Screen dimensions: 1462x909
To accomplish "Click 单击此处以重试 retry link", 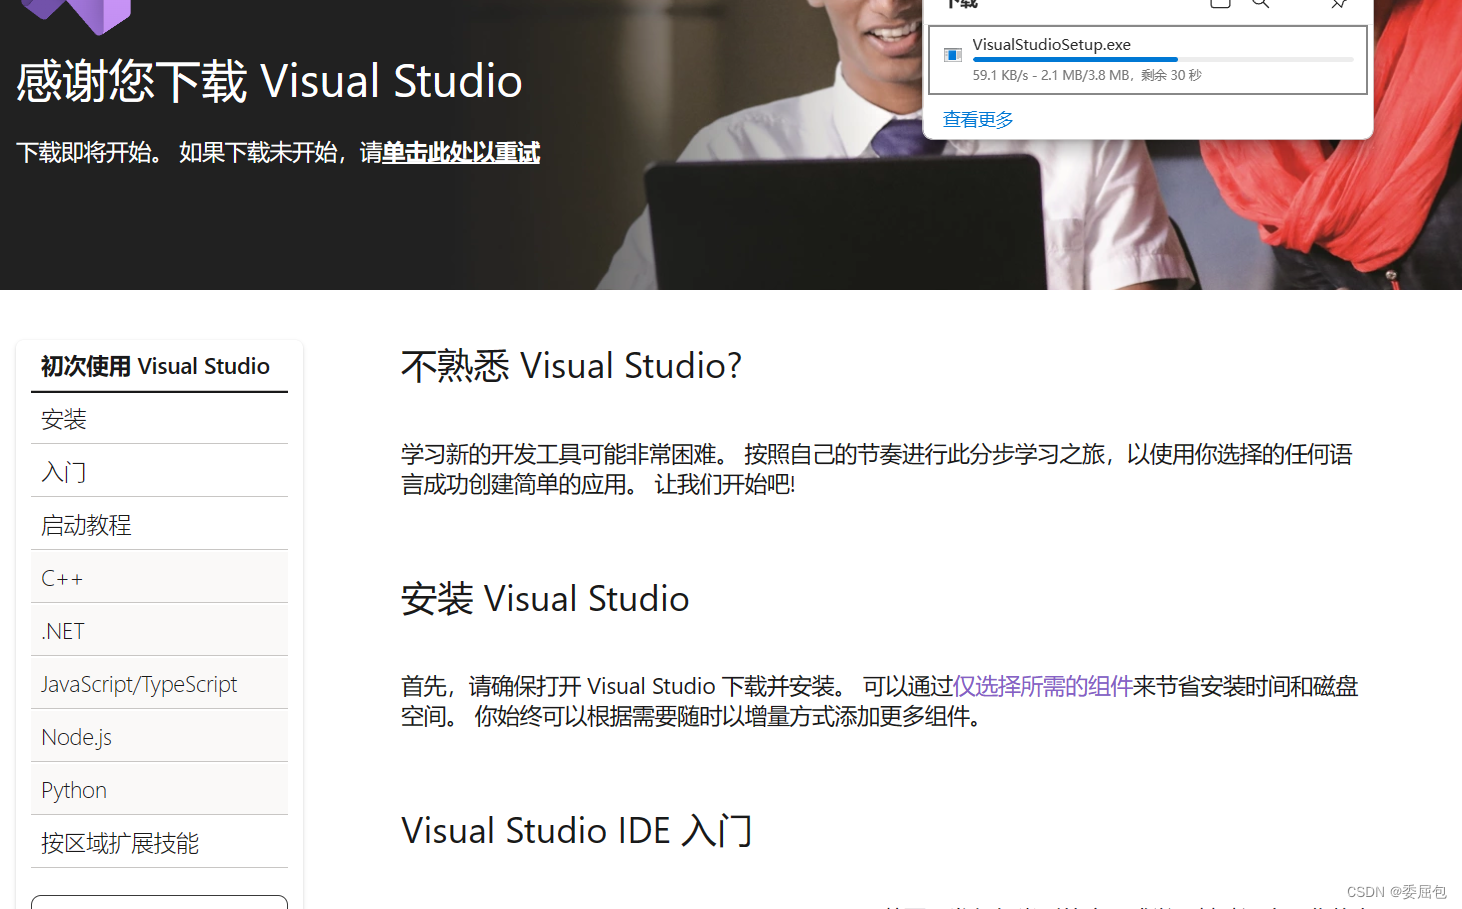I will [460, 152].
